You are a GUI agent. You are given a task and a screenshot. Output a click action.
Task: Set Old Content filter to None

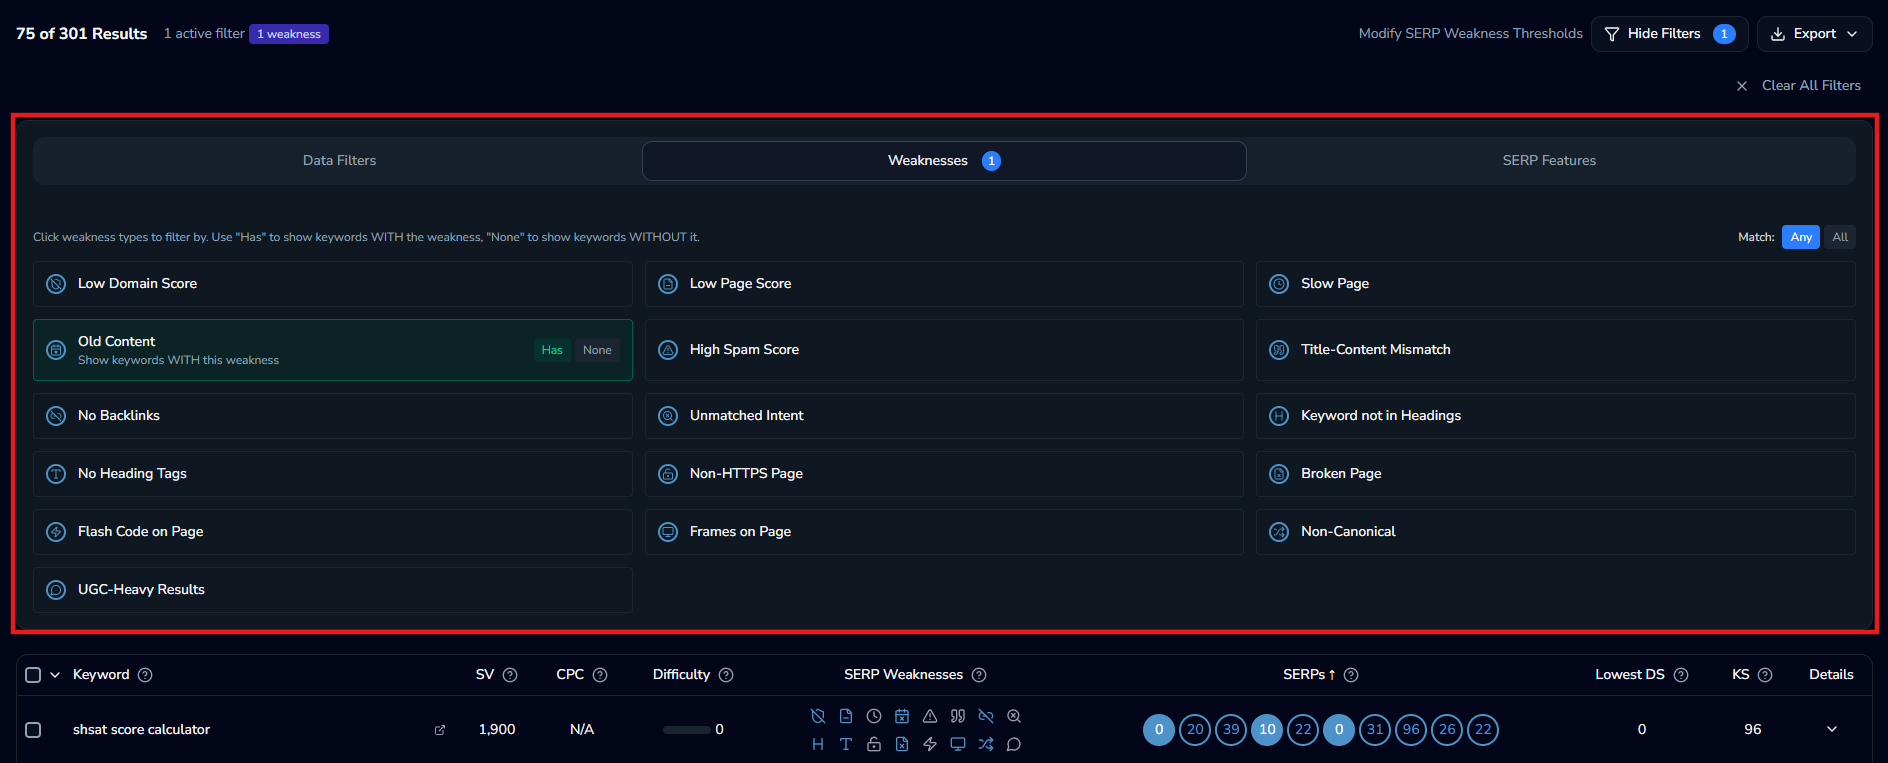597,350
